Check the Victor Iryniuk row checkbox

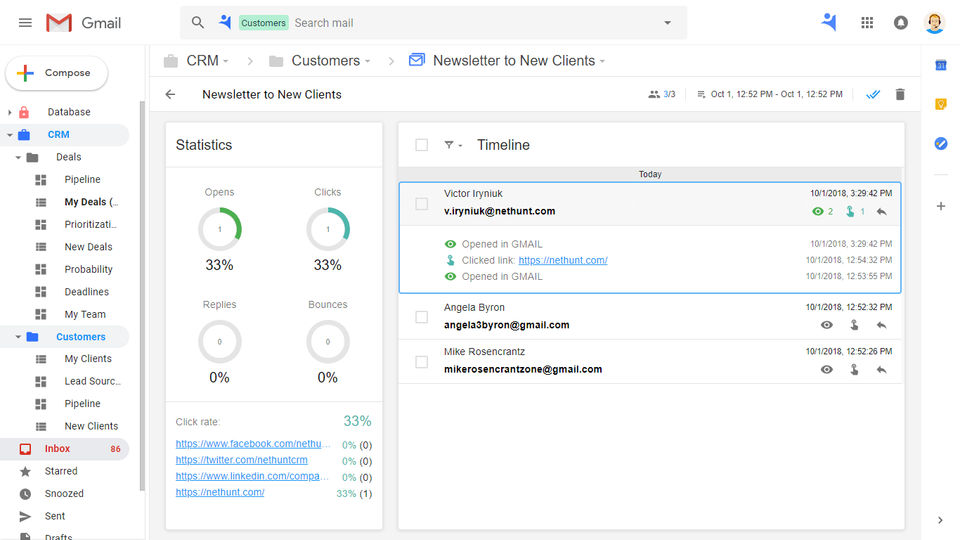[421, 204]
